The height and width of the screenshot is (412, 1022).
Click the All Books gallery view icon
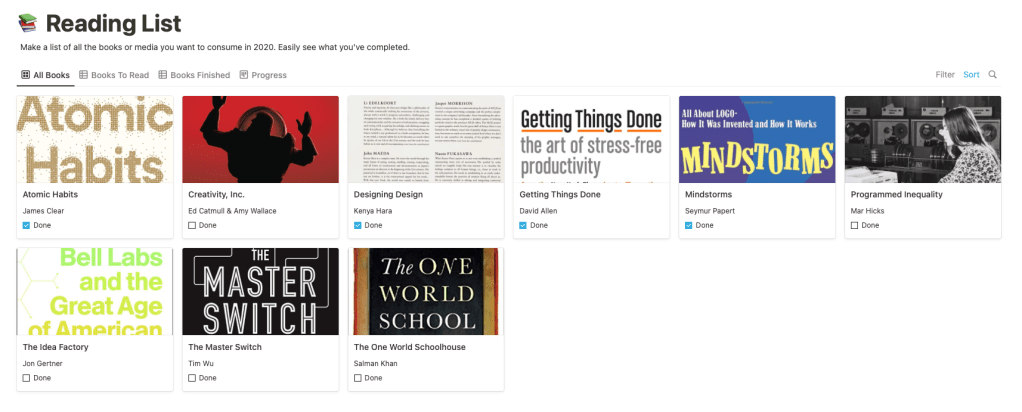(x=25, y=75)
